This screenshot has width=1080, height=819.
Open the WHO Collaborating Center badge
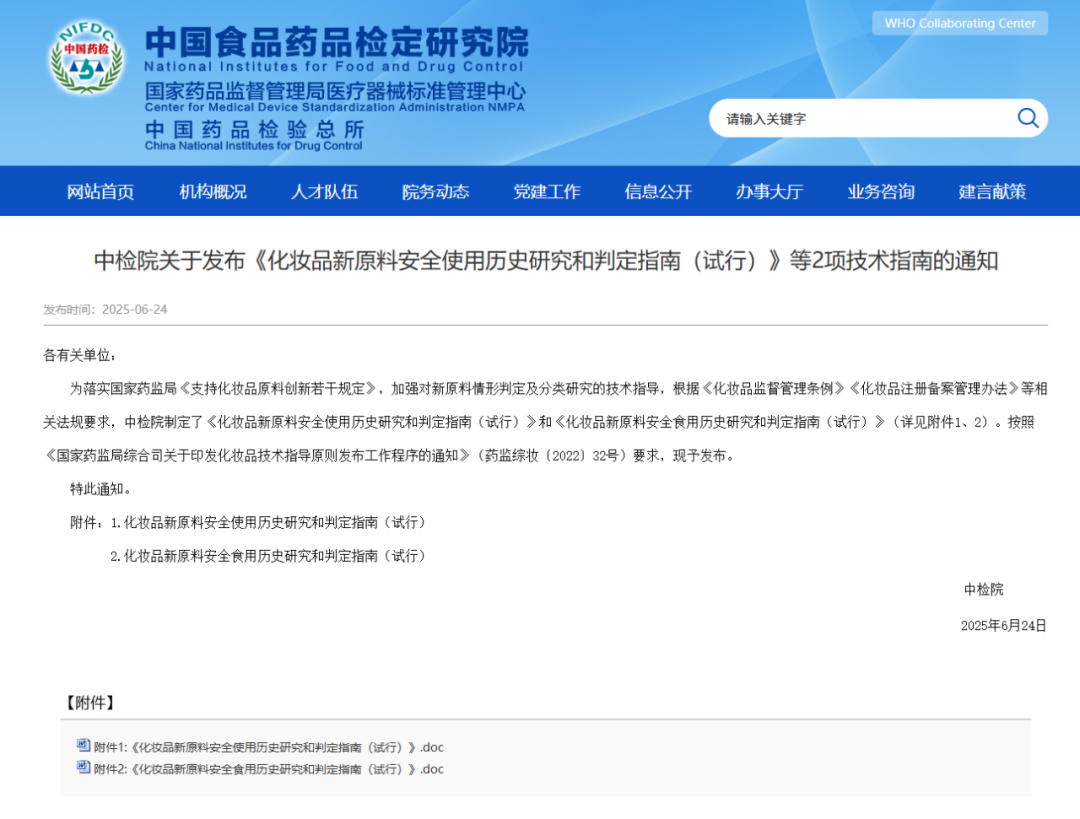pos(959,23)
